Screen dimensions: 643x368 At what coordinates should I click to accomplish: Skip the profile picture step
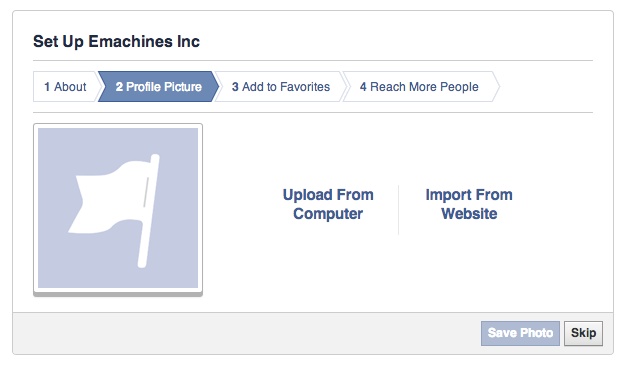point(583,333)
